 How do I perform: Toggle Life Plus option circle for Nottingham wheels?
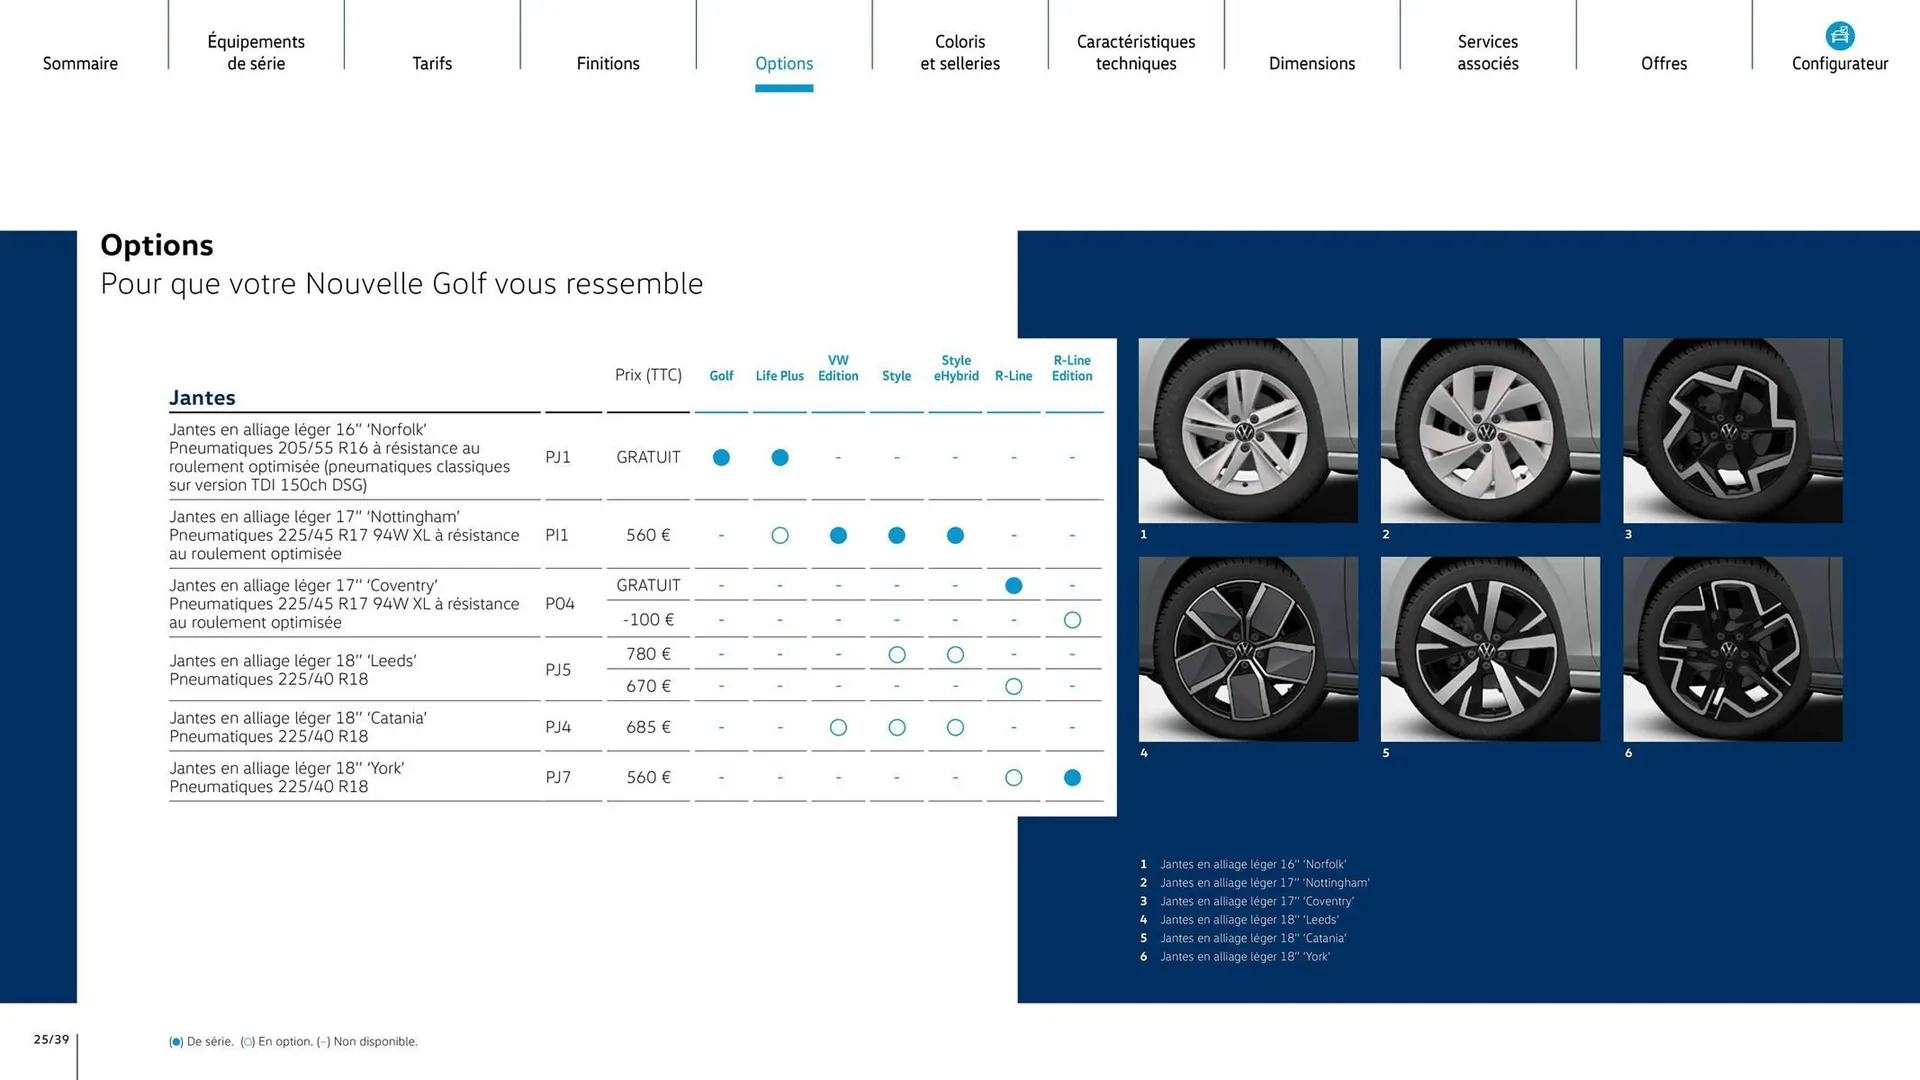coord(780,535)
